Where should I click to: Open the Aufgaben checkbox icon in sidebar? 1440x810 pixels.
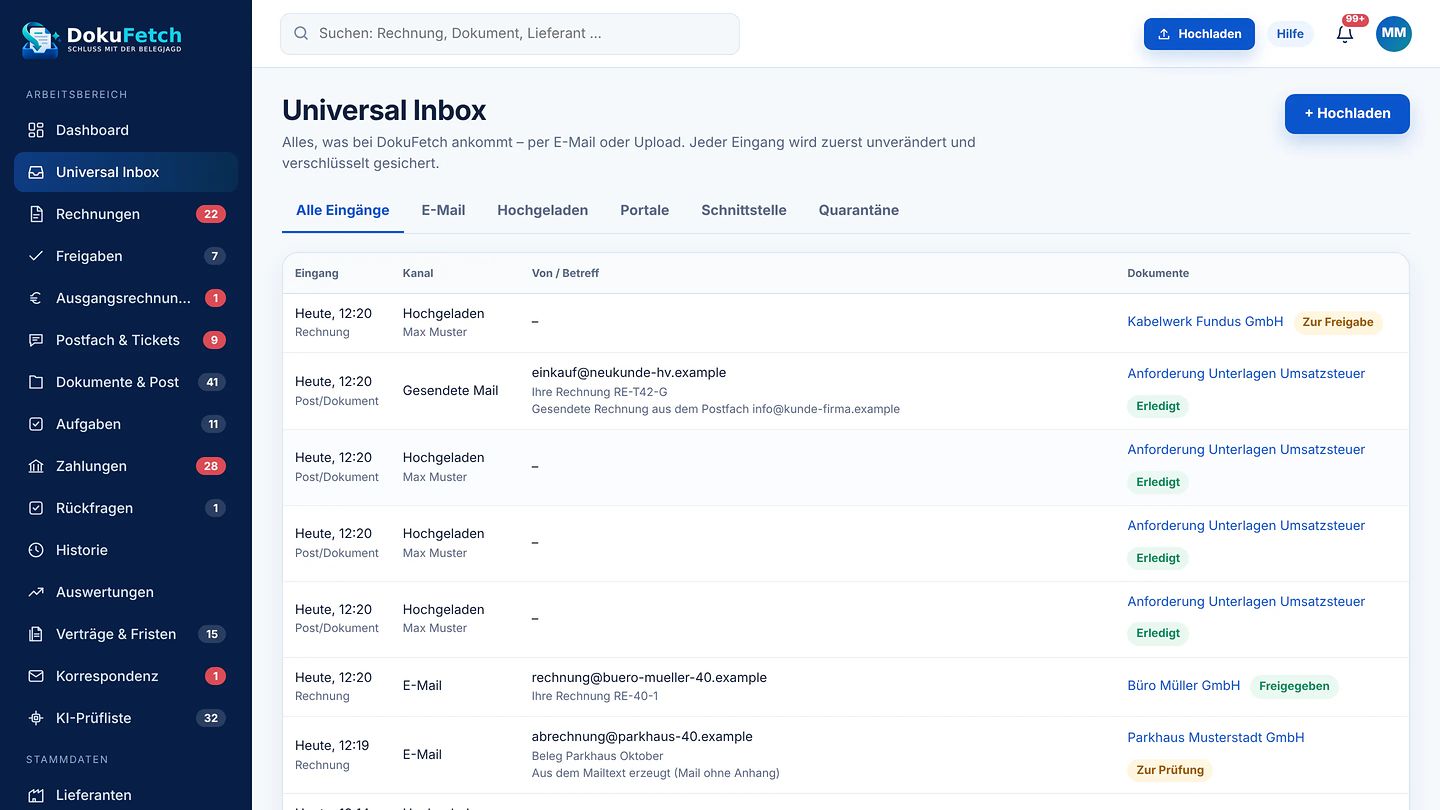point(36,424)
